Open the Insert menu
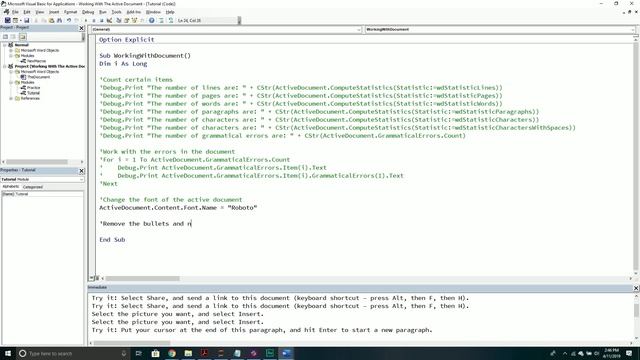 coord(54,12)
